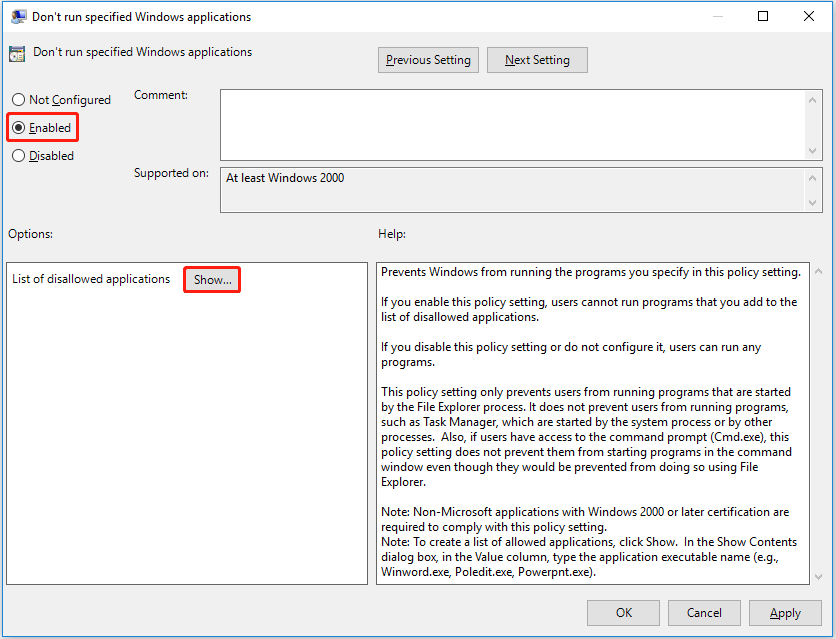Cancel the policy dialog
This screenshot has height=639, width=836.
704,612
